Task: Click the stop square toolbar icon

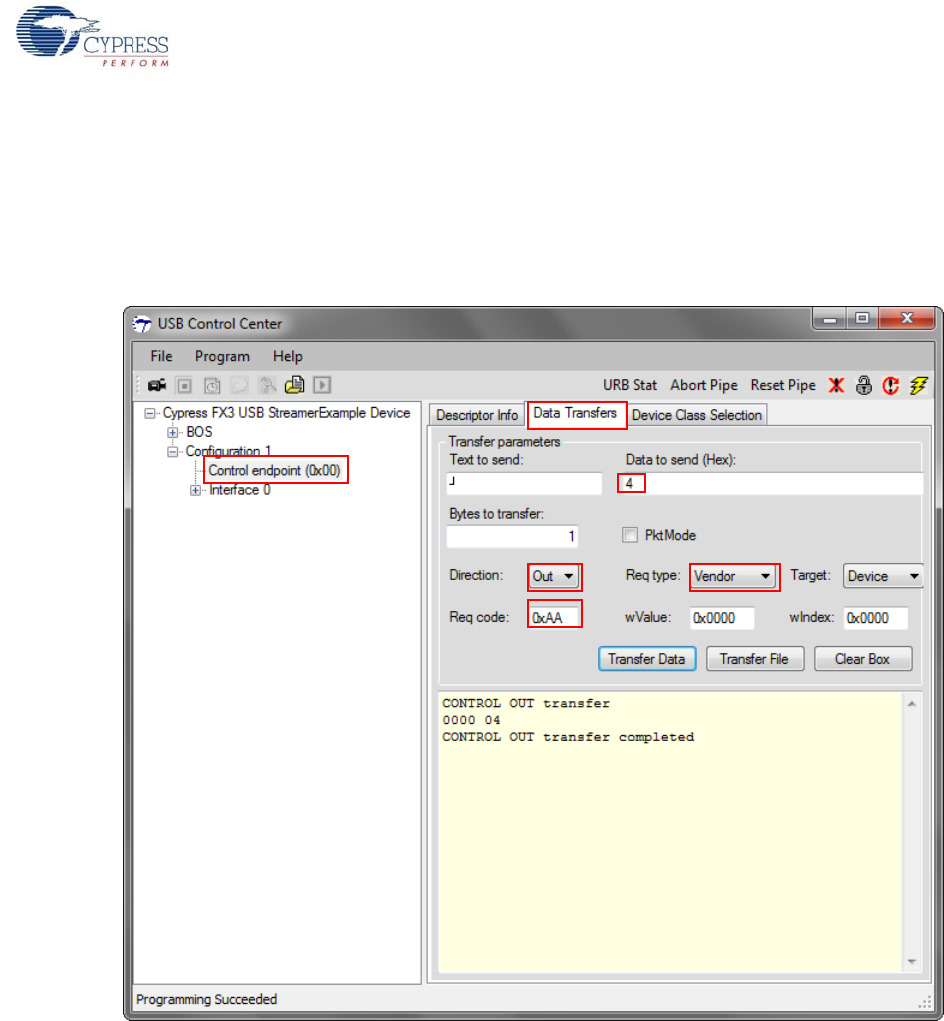Action: pos(184,385)
